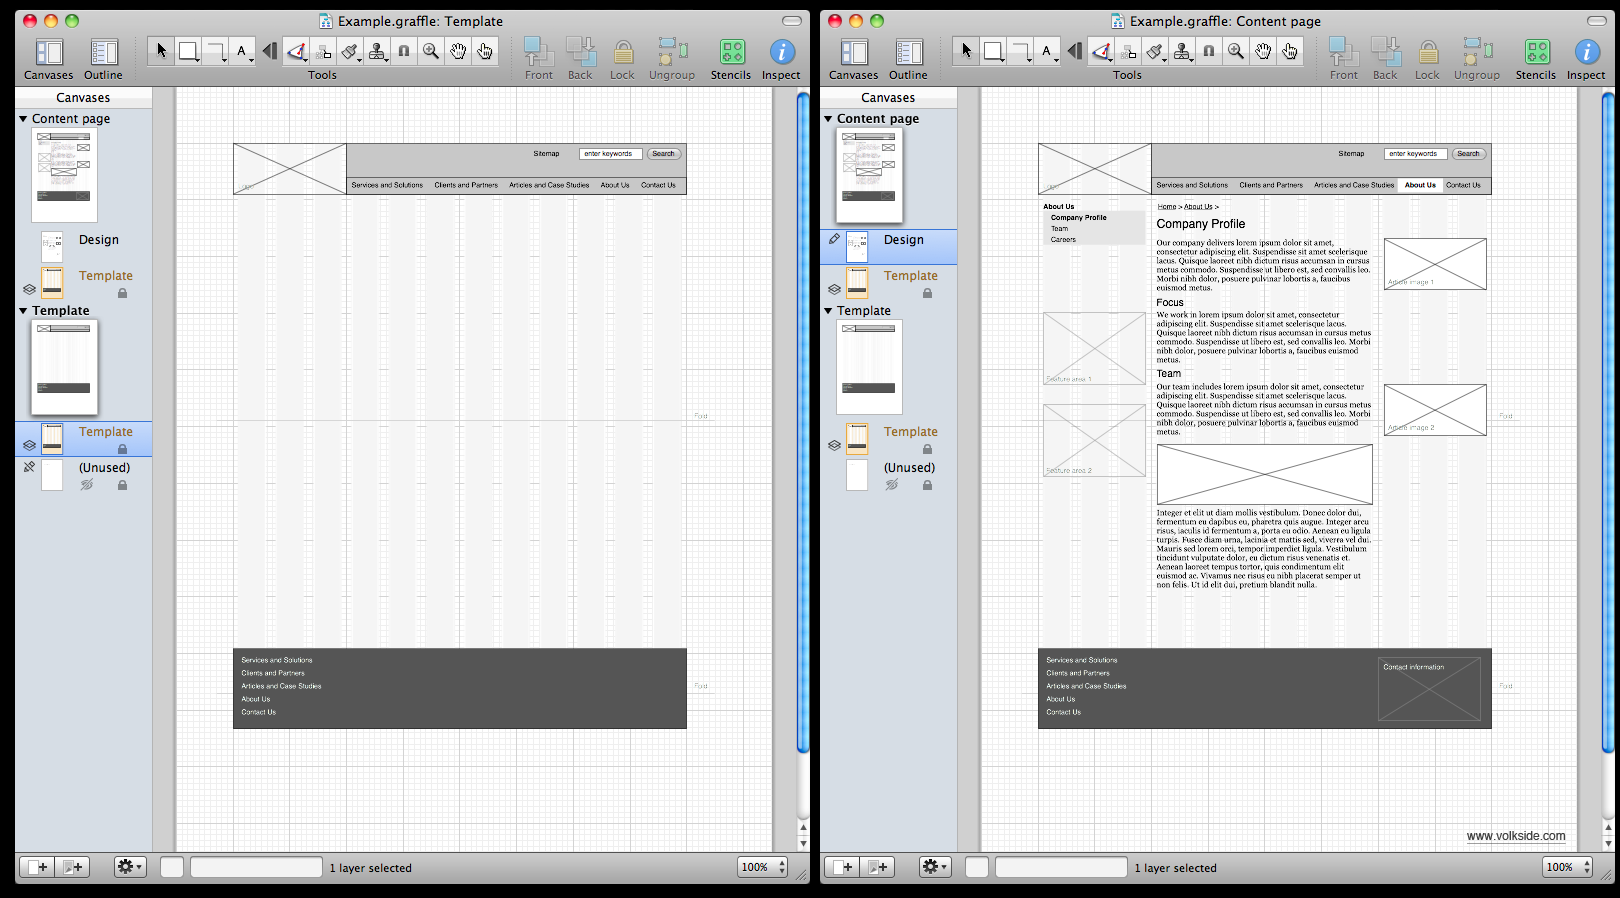The height and width of the screenshot is (898, 1620).
Task: Open the gear action menu in Content page window
Action: (x=935, y=867)
